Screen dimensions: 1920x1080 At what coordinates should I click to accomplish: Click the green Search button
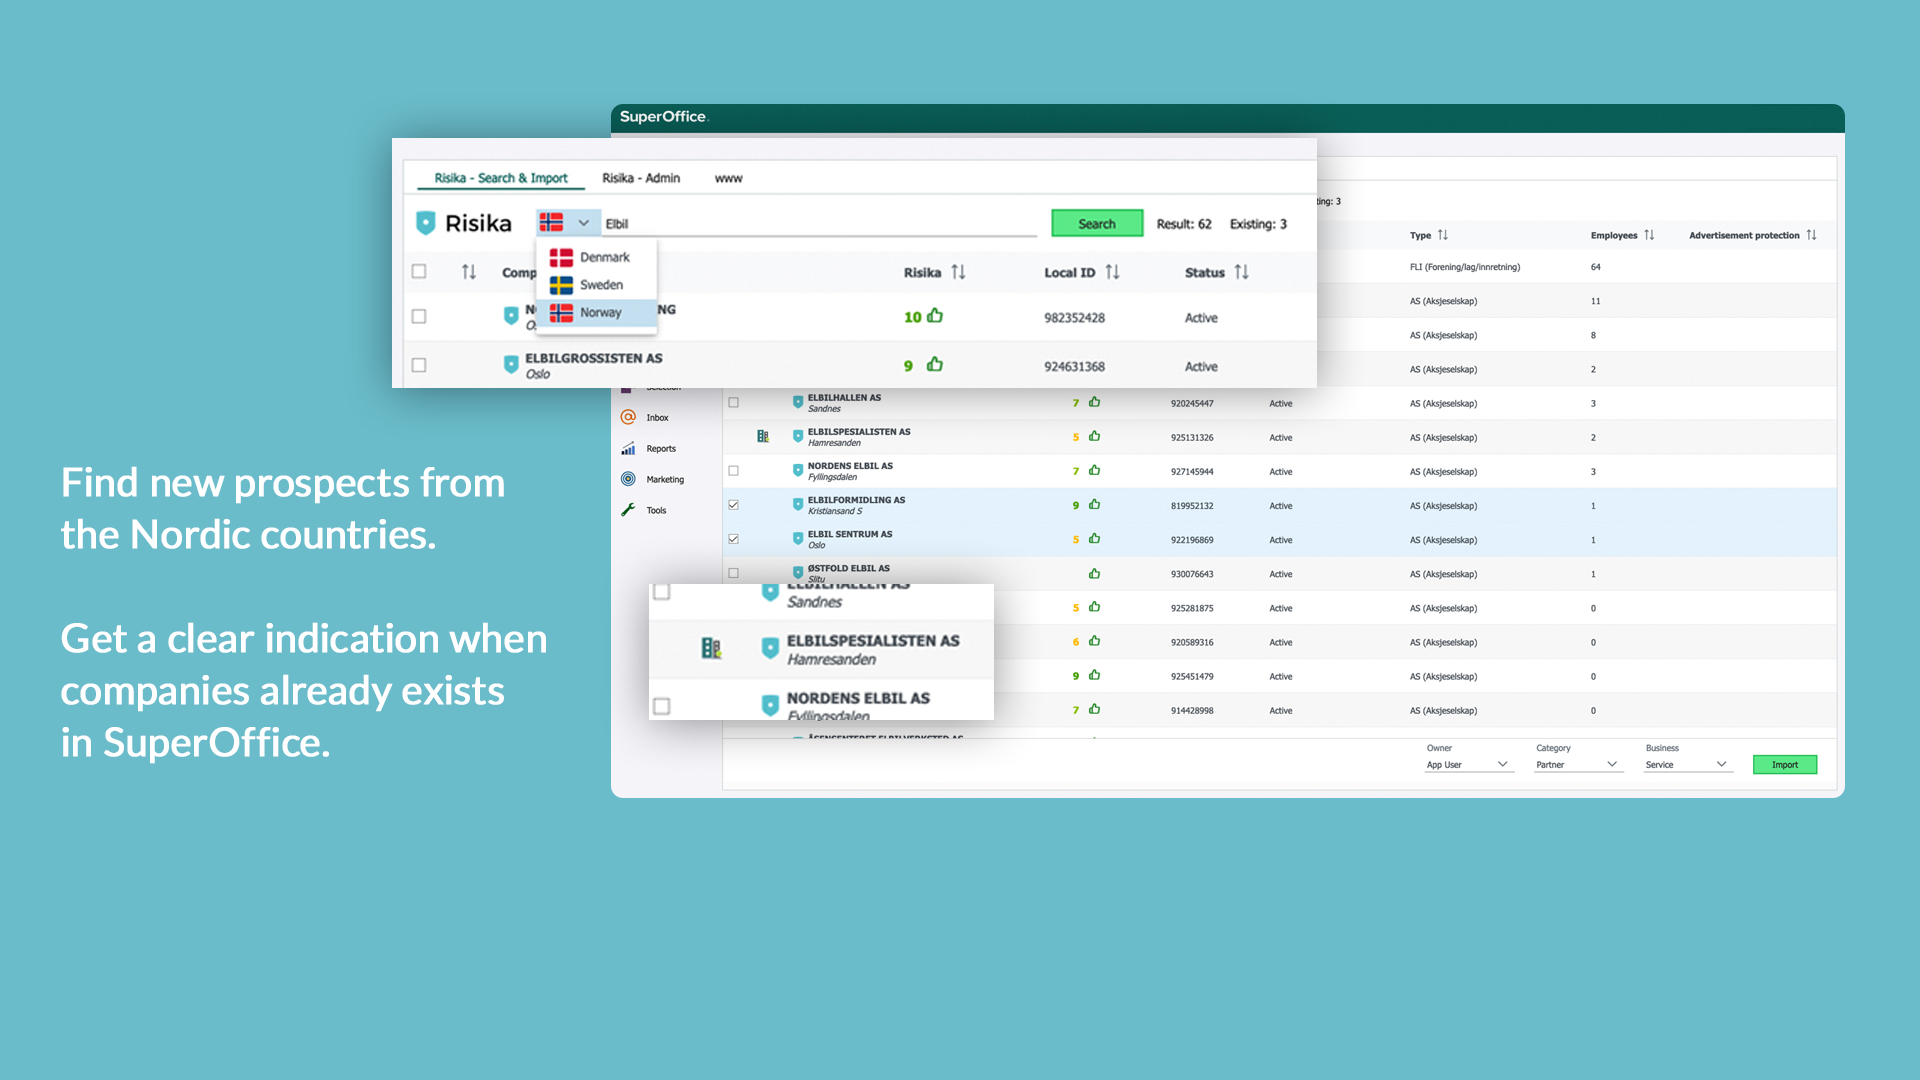coord(1097,223)
